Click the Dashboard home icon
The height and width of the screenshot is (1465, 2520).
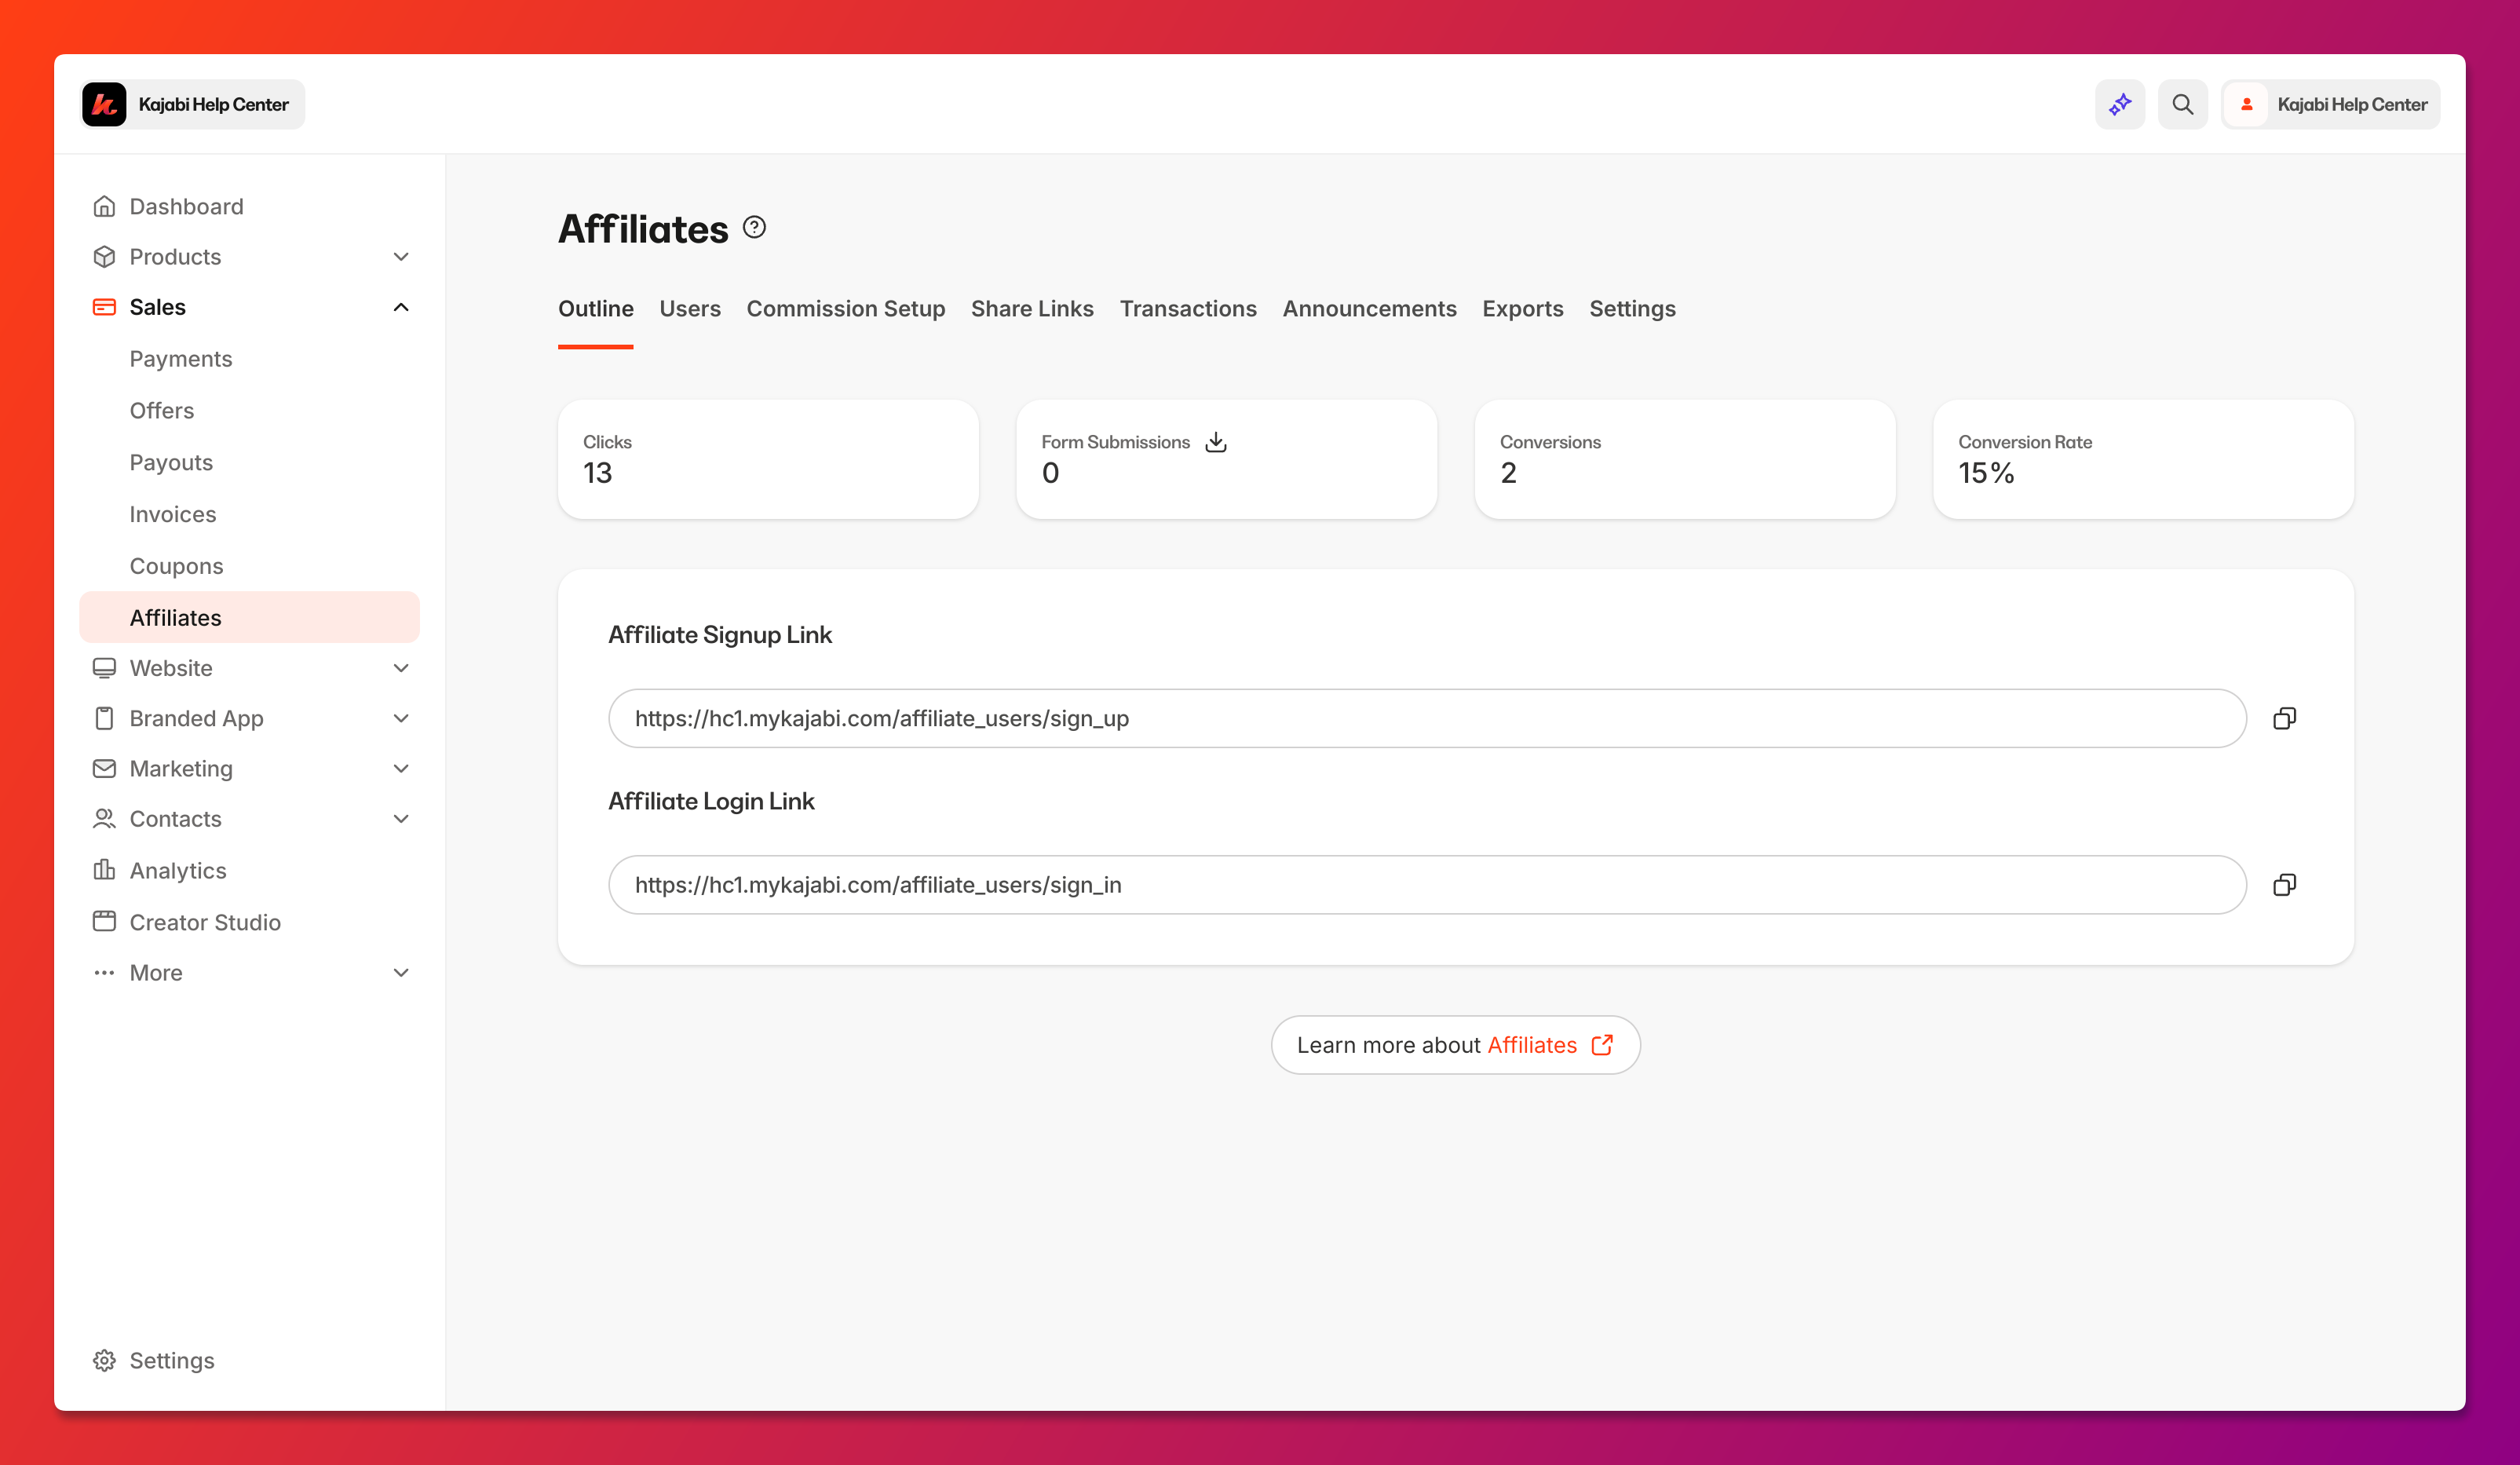click(x=104, y=206)
